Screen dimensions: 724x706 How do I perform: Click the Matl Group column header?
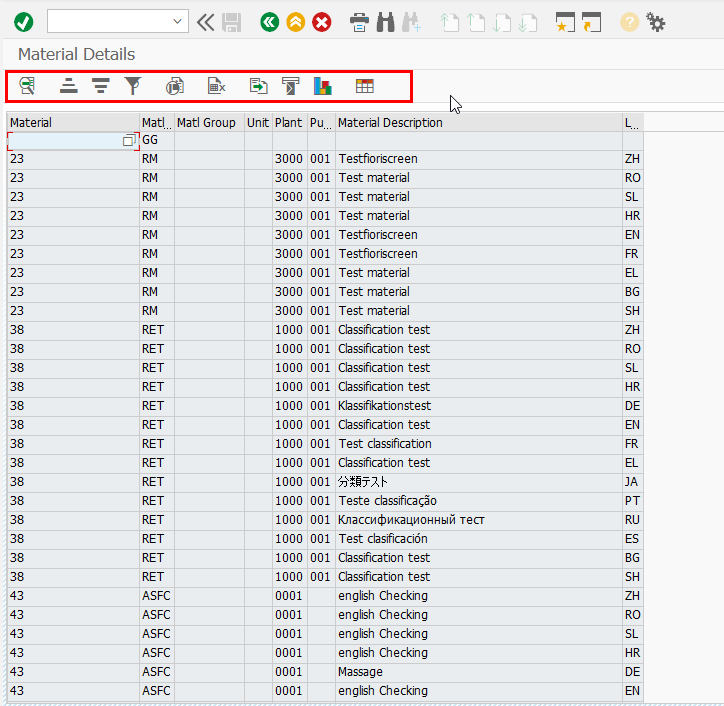click(x=209, y=122)
